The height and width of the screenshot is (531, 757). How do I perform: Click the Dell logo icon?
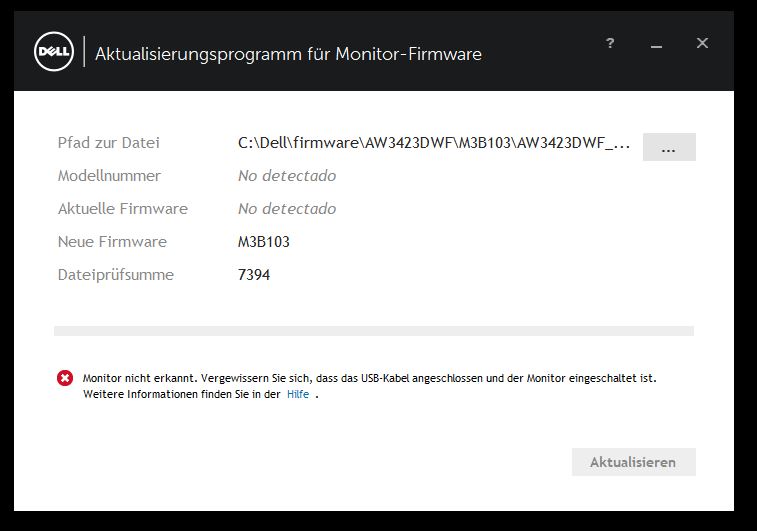[x=54, y=52]
